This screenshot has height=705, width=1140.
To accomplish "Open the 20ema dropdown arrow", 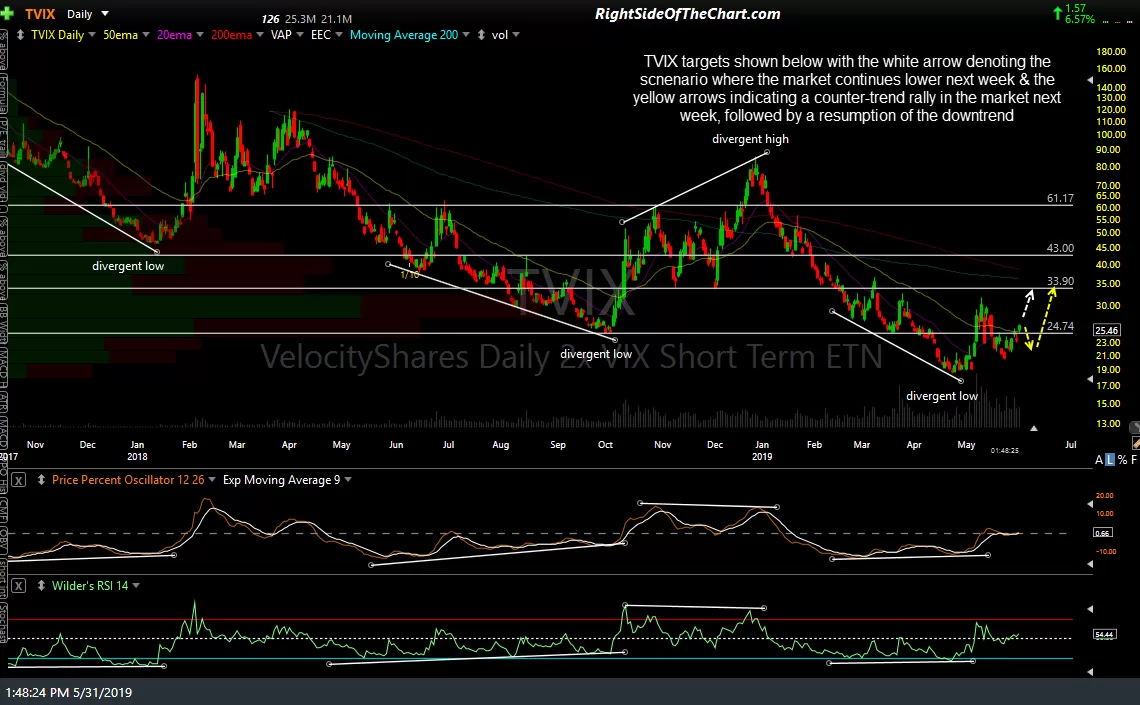I will pyautogui.click(x=200, y=35).
